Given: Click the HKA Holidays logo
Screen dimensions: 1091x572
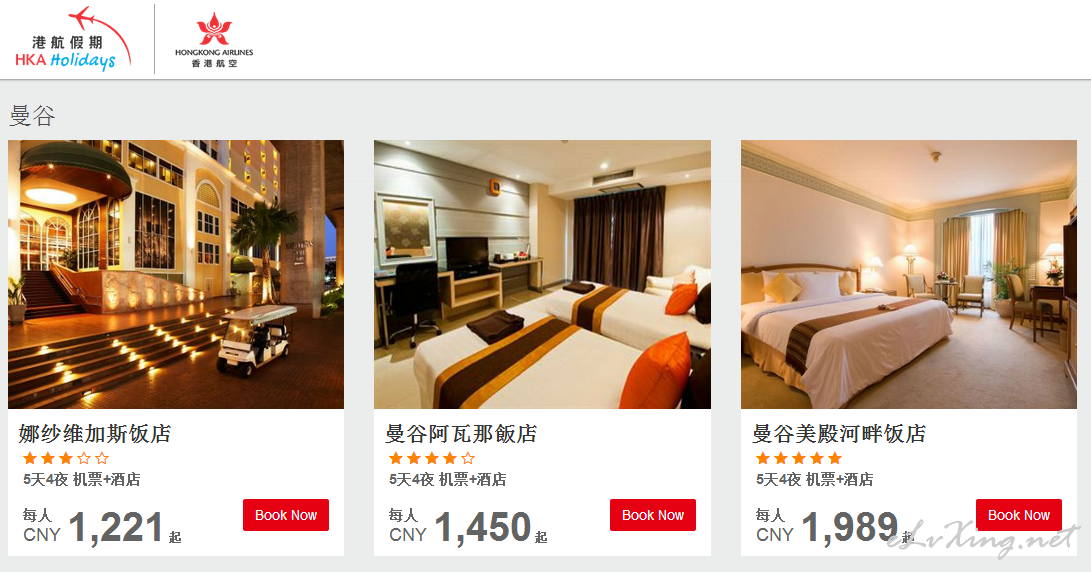Looking at the screenshot, I should point(73,39).
